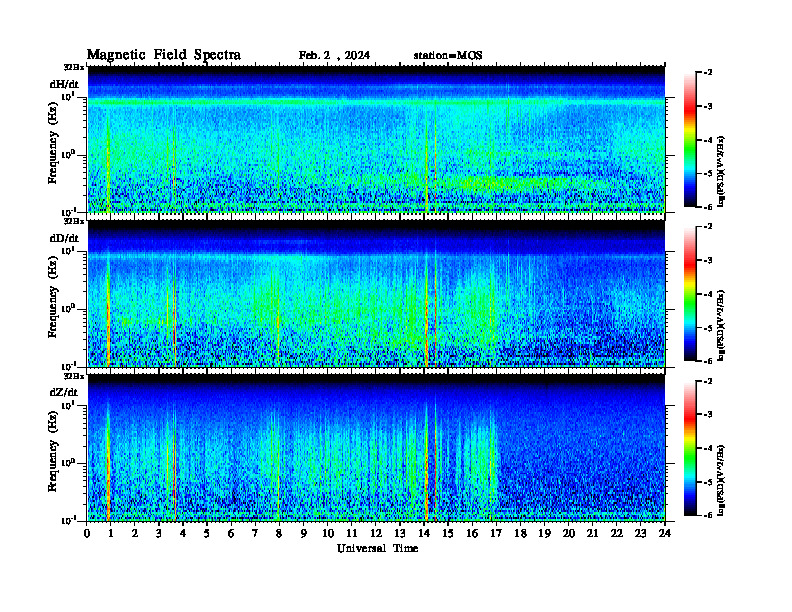Click hour 2 on the Universal Time axis
The height and width of the screenshot is (612, 792).
click(x=135, y=533)
